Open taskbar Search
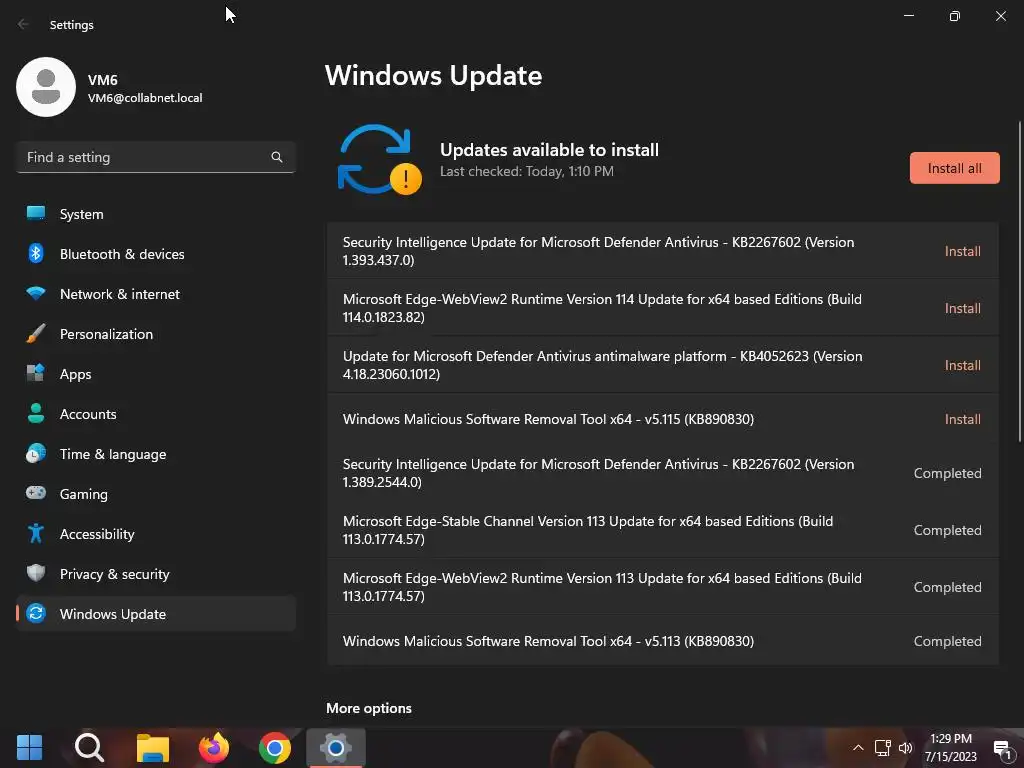1024x768 pixels. [89, 748]
